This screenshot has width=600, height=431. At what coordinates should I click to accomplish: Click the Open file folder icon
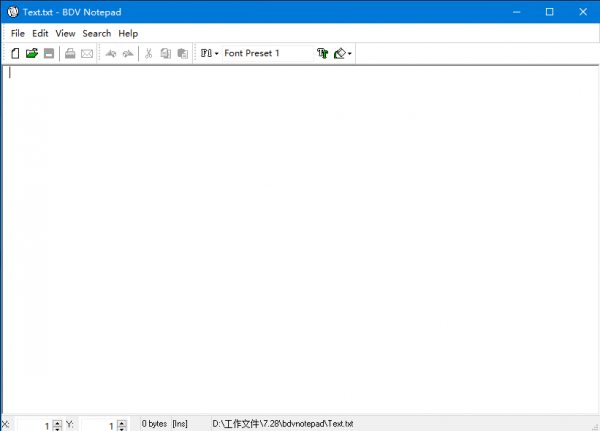[x=32, y=53]
